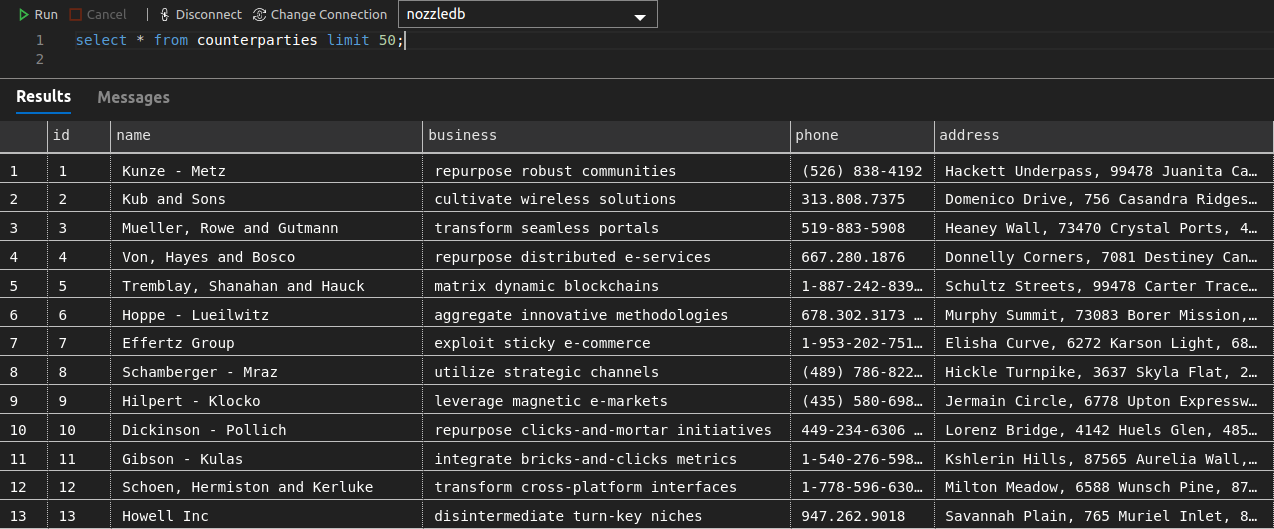Click the Cancel stop square icon

pyautogui.click(x=76, y=15)
